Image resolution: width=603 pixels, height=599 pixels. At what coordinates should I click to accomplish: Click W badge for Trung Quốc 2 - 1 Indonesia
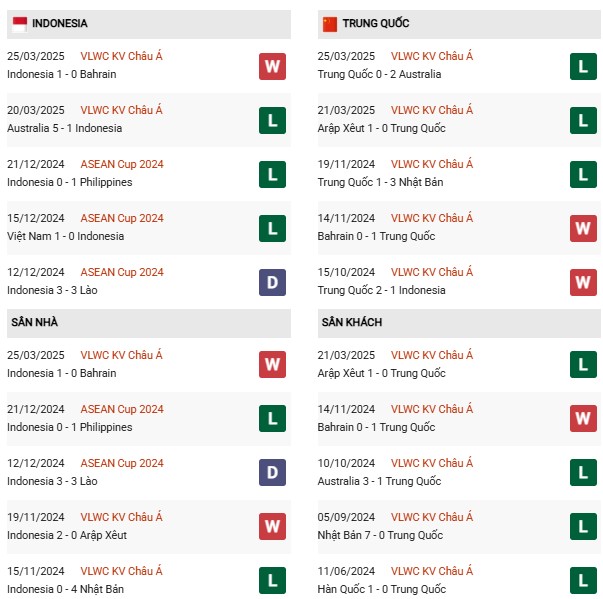583,282
